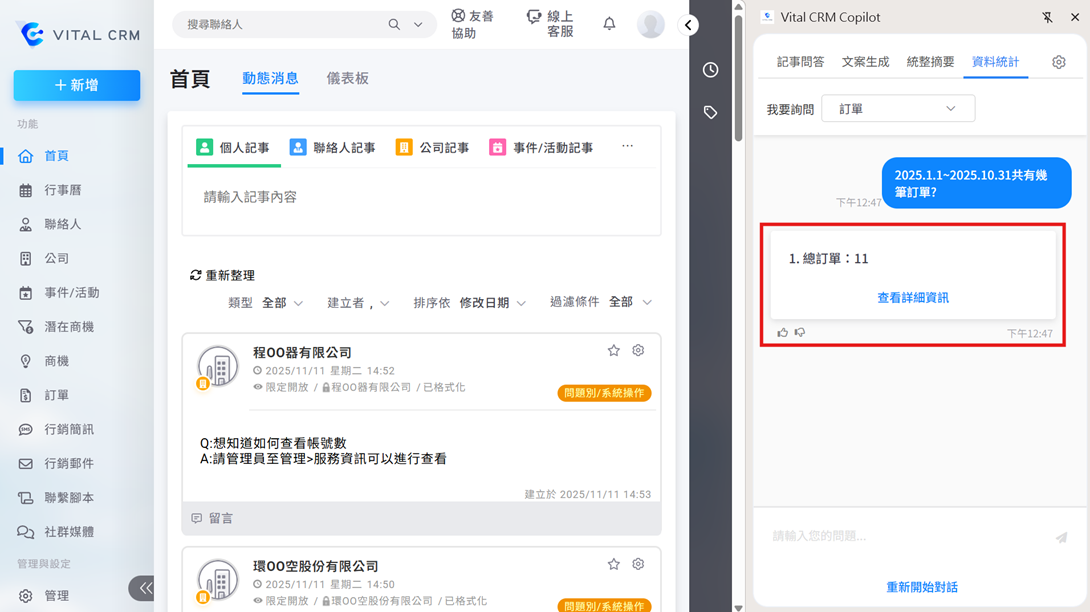Click thumbs up on Copilot answer
Screen dimensions: 1090x612
click(x=783, y=333)
